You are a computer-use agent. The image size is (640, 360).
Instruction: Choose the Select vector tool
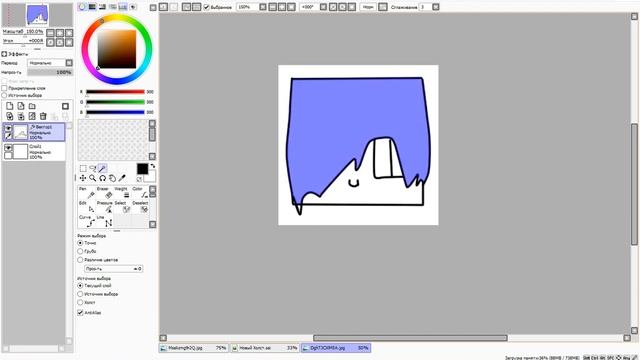coord(122,207)
